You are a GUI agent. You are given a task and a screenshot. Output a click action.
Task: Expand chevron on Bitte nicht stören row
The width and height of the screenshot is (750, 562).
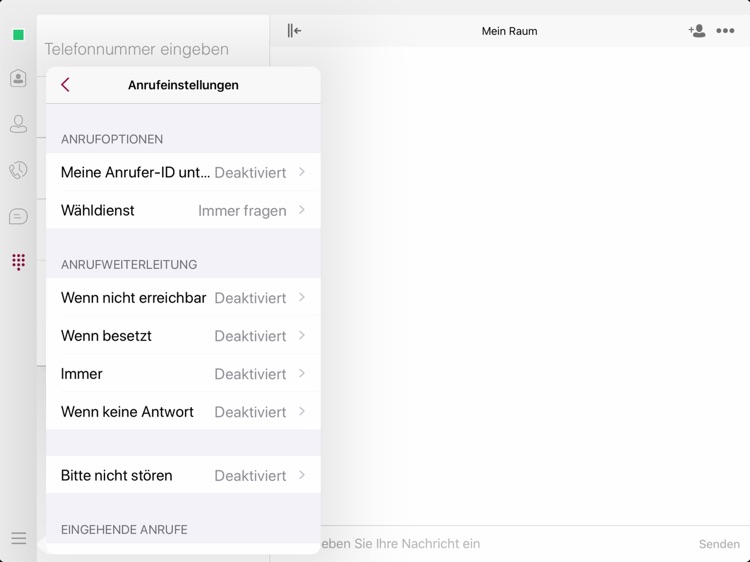(x=302, y=475)
